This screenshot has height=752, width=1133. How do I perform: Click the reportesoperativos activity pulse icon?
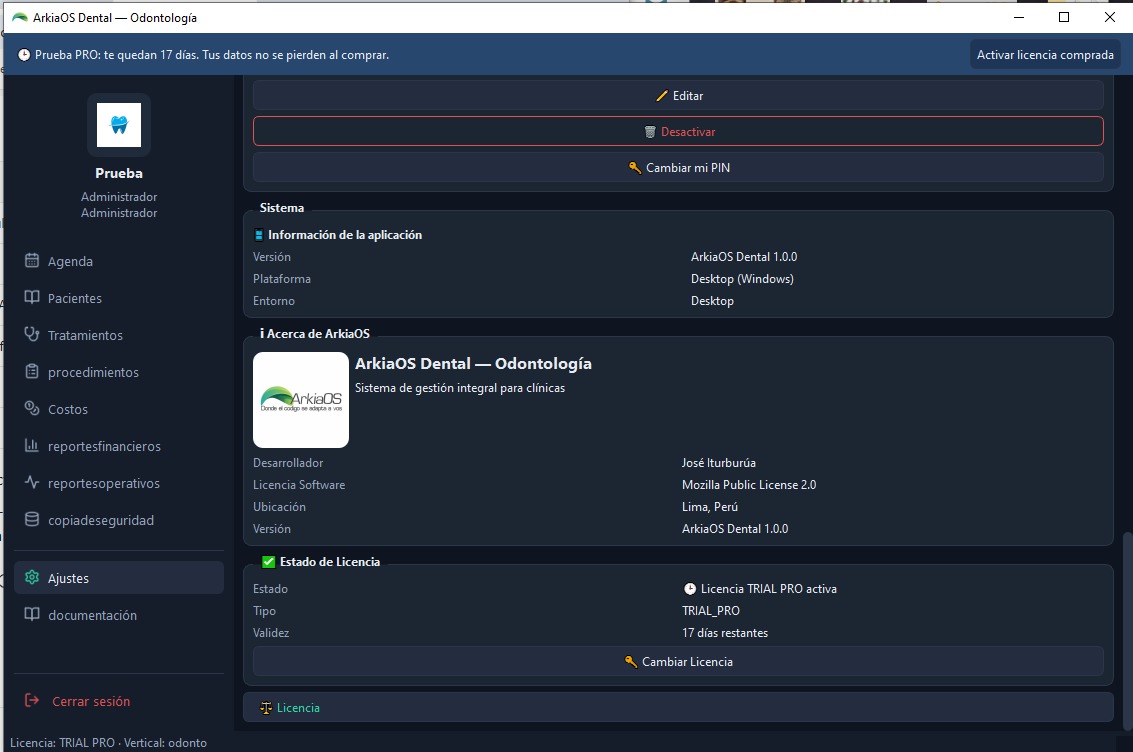(32, 483)
